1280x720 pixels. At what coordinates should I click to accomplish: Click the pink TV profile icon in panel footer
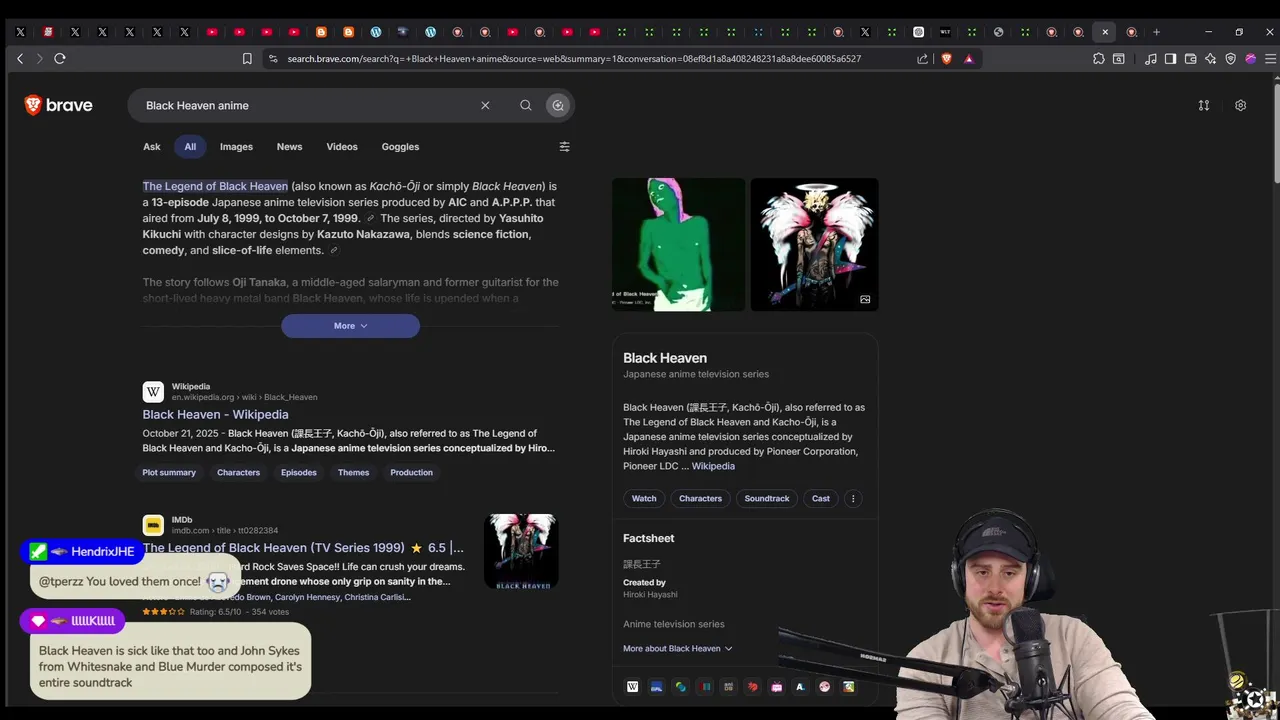tap(776, 687)
